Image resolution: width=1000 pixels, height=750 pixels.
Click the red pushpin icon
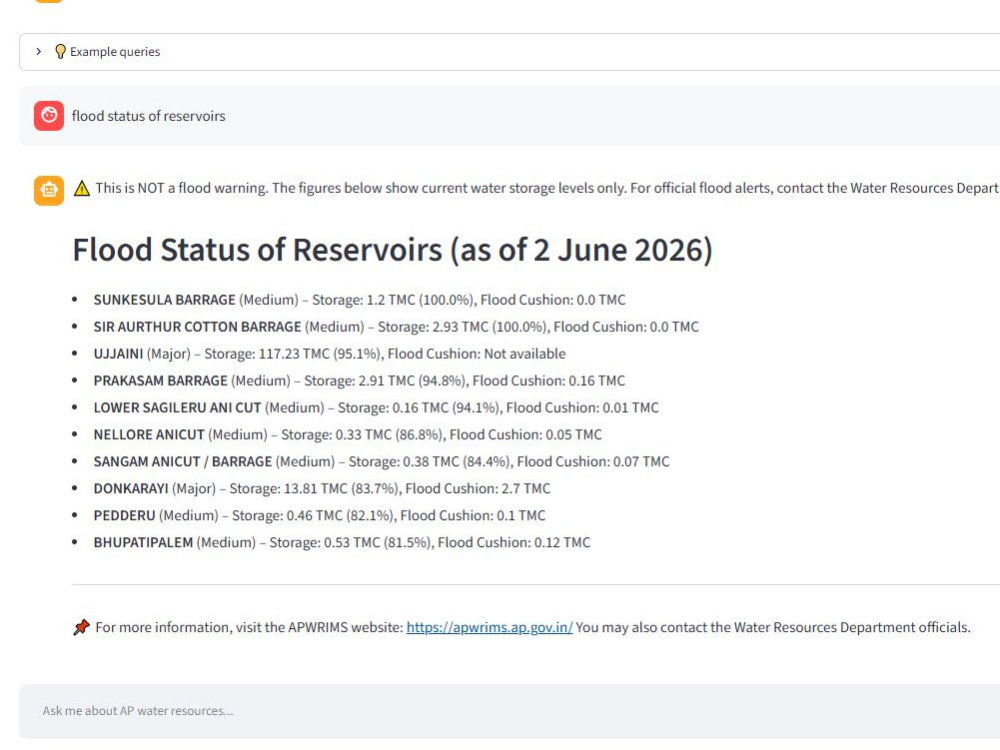pyautogui.click(x=82, y=628)
